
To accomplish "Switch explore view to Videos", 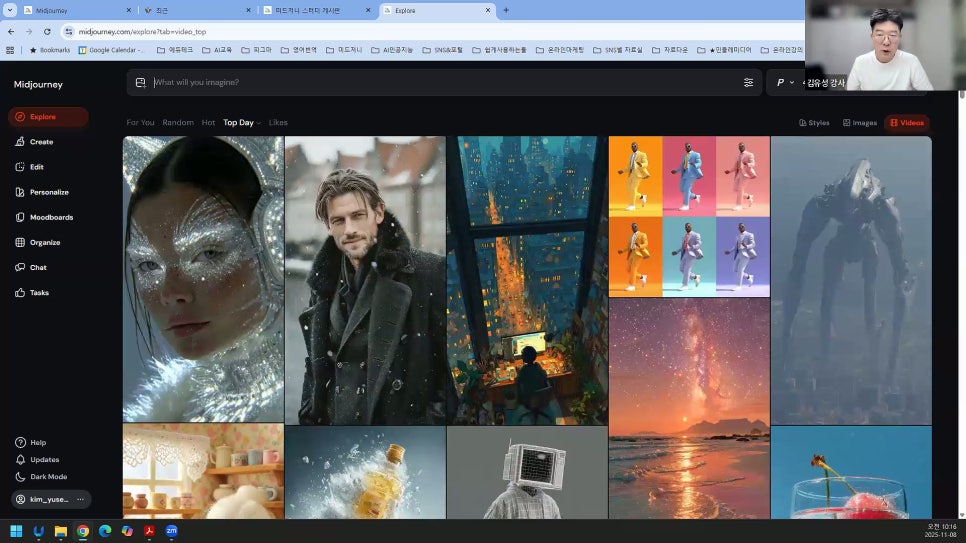I will coord(906,123).
